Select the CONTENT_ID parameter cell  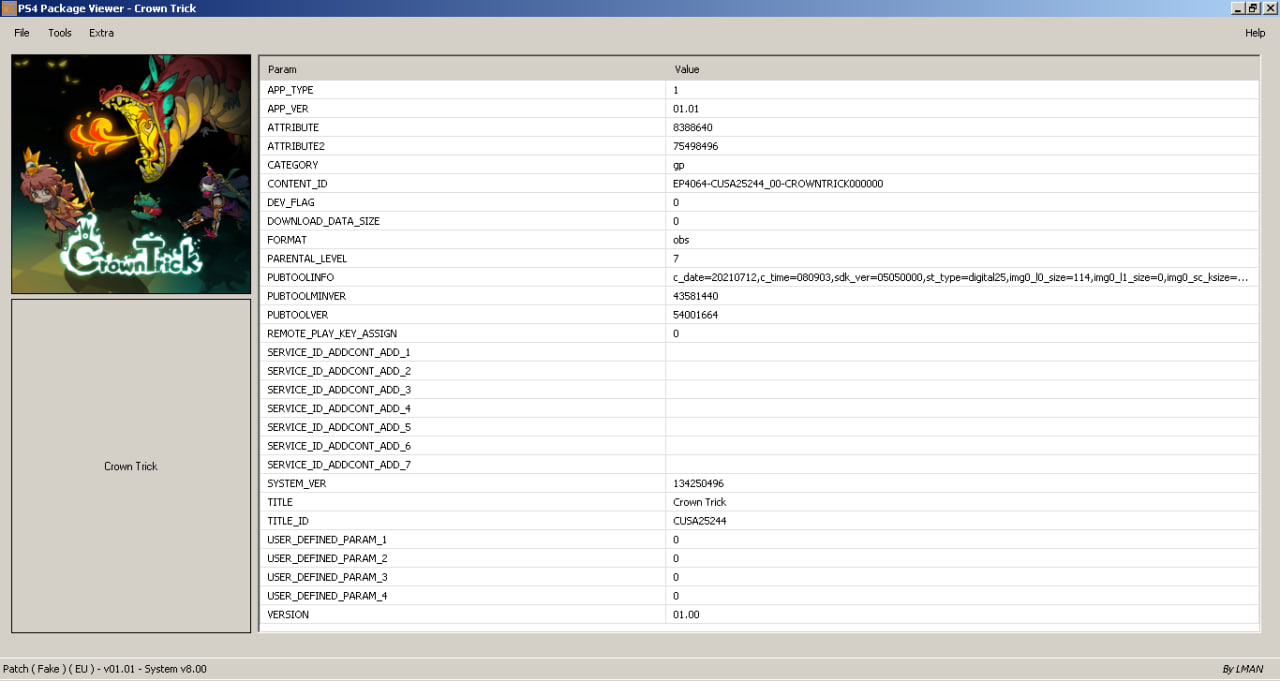click(462, 184)
